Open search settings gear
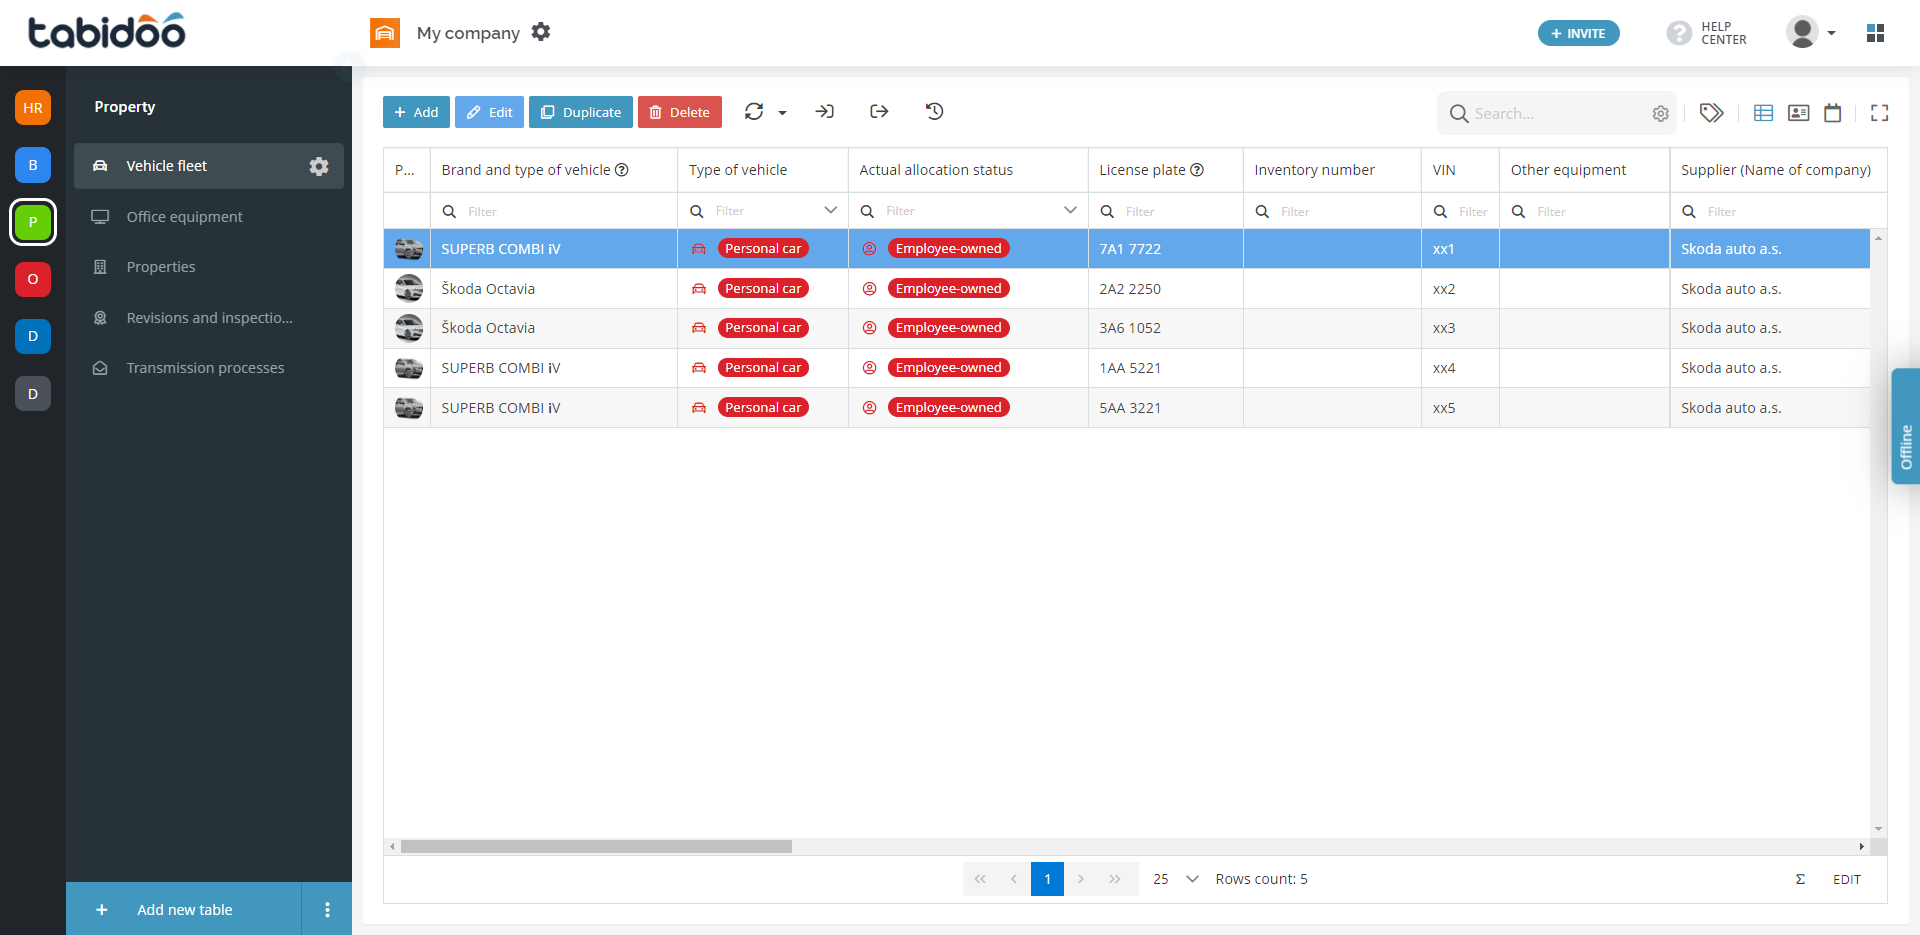Screen dimensions: 1920x935 [x=1661, y=114]
